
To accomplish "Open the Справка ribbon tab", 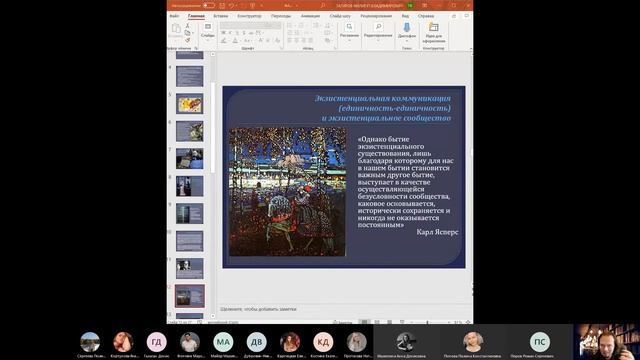I will click(426, 16).
